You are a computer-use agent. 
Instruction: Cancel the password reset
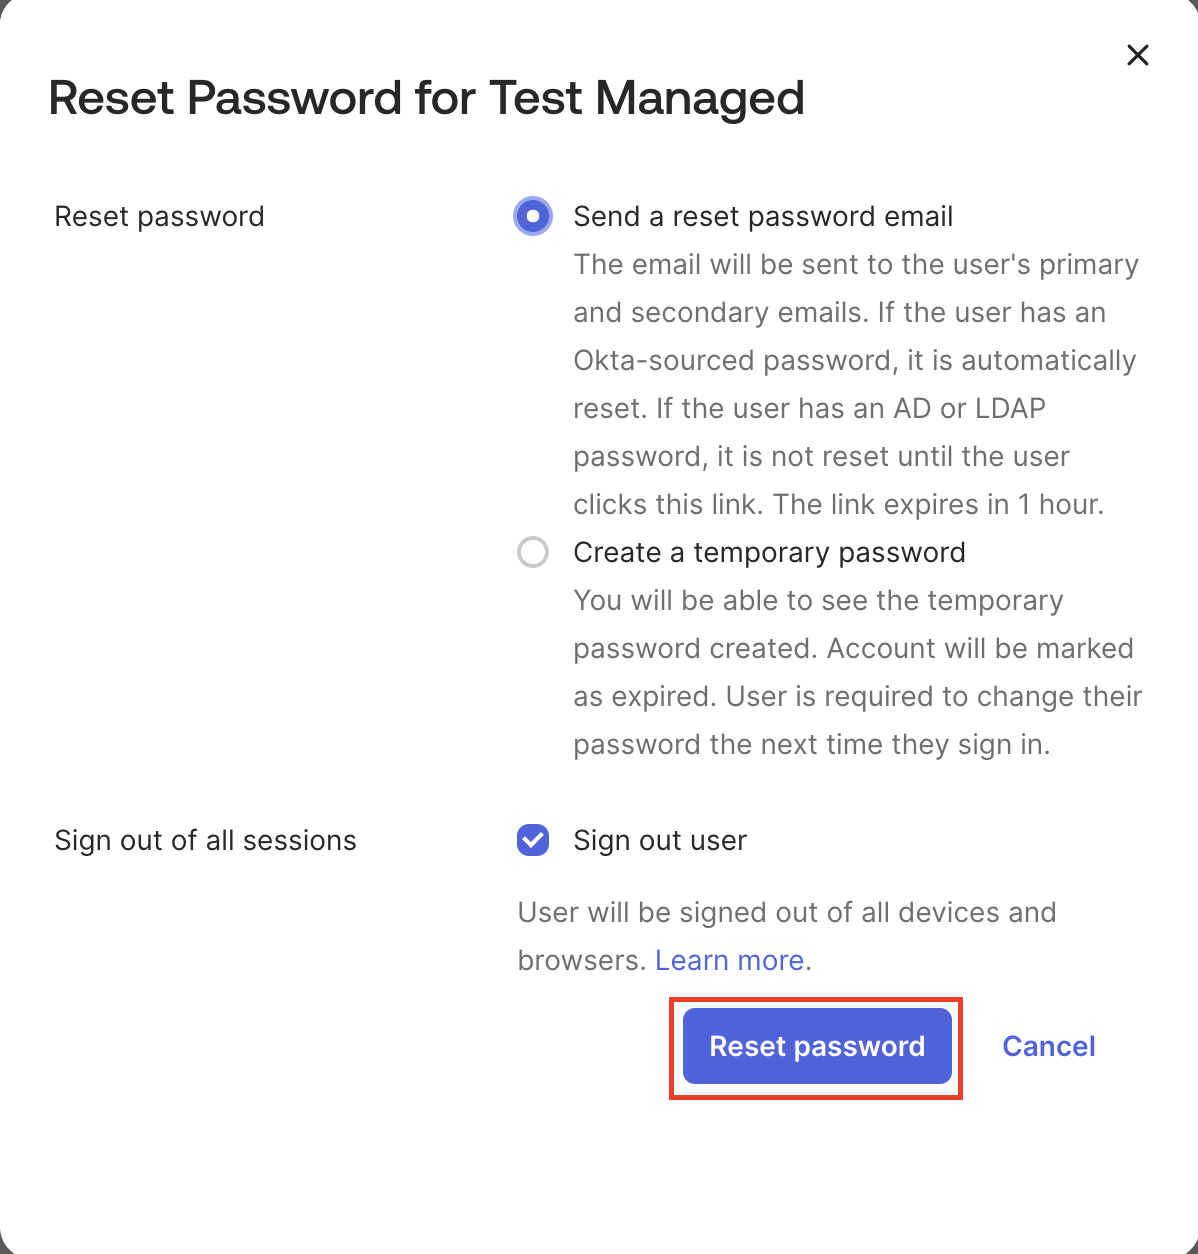pos(1048,1046)
